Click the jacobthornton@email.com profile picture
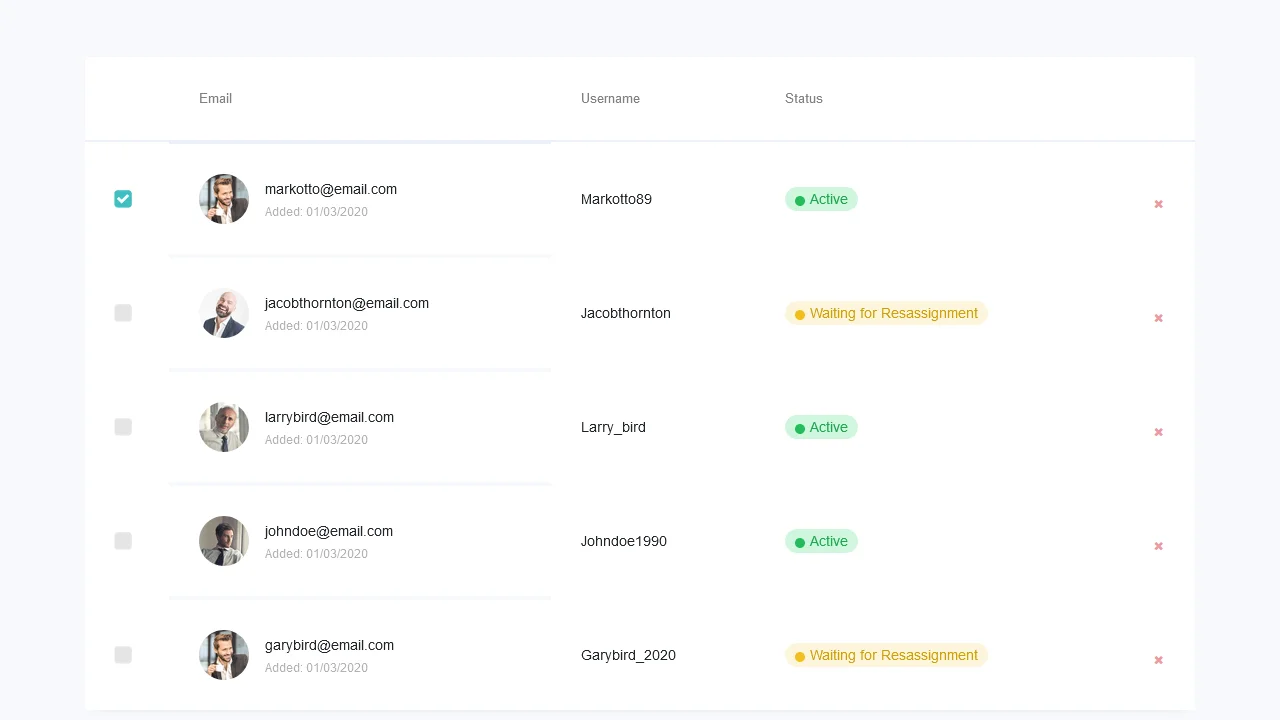This screenshot has height=720, width=1280. (224, 313)
